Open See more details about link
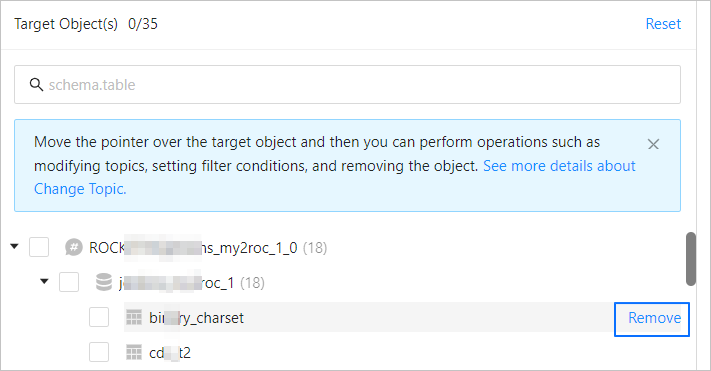The height and width of the screenshot is (371, 711). pos(559,166)
